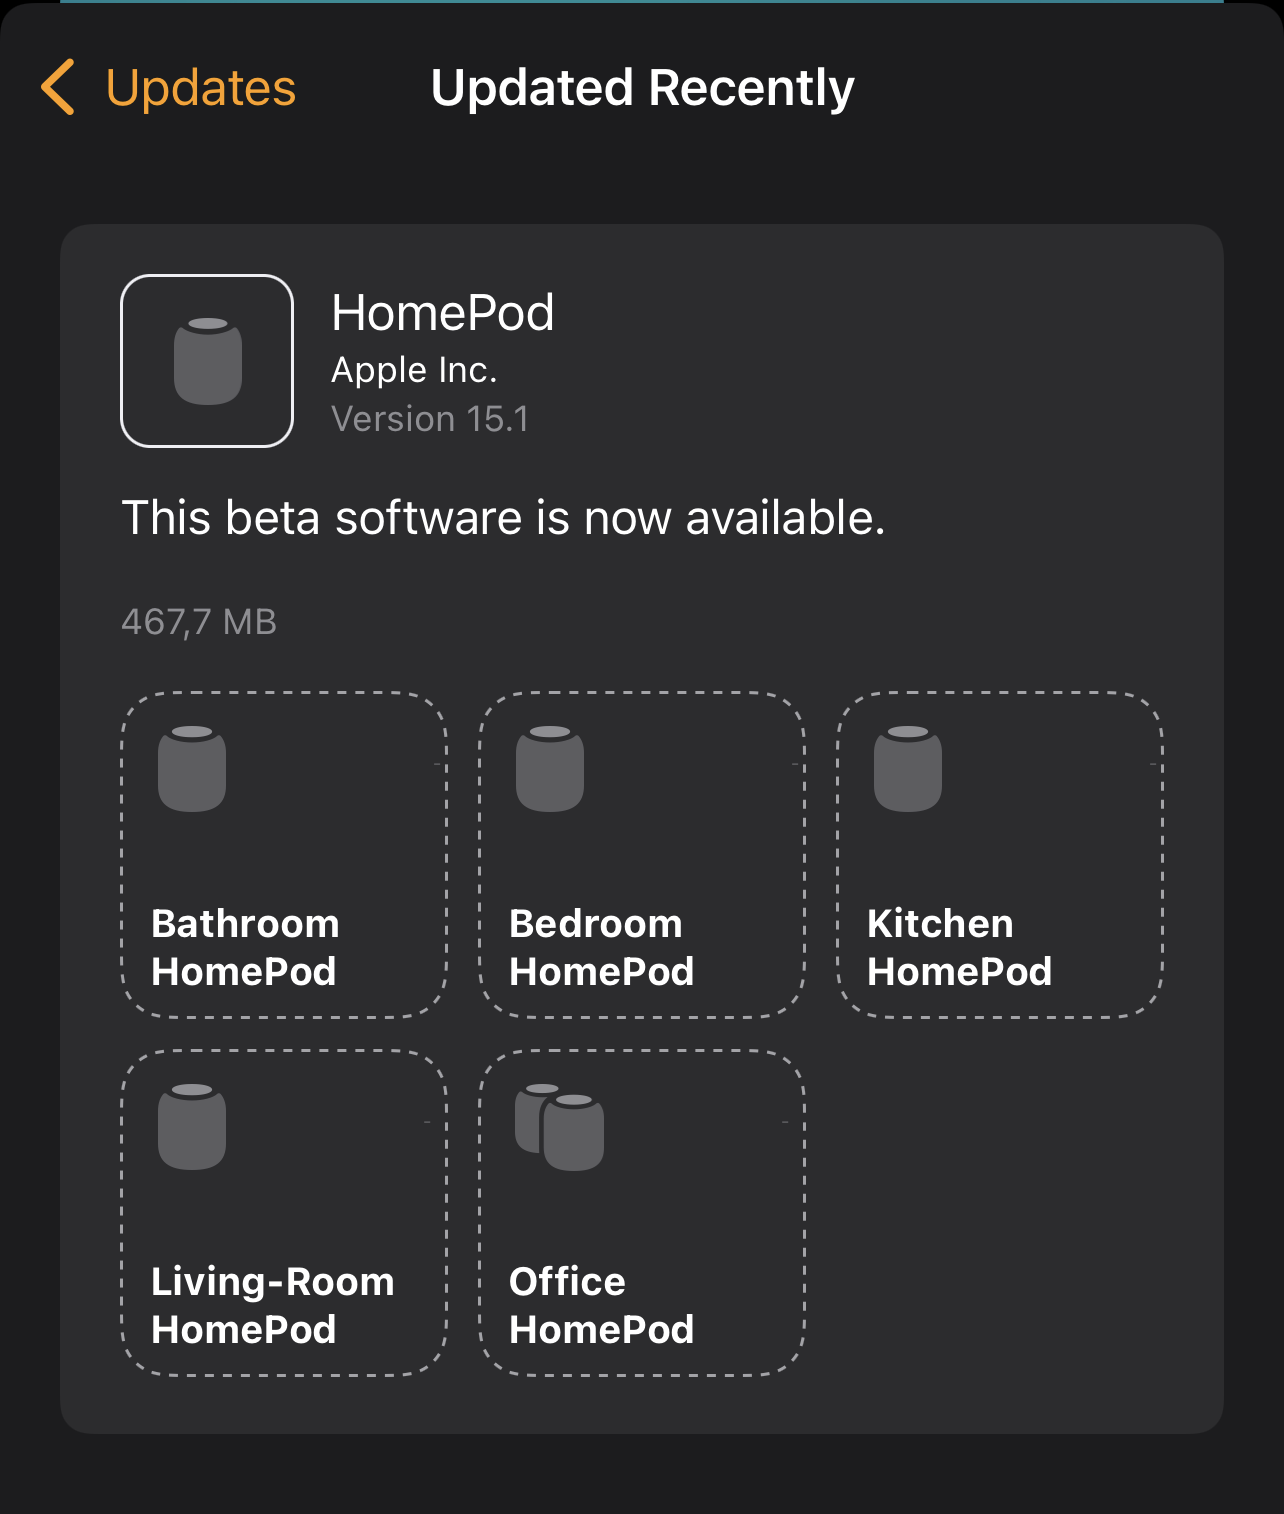Tap the Version 15.1 text
Screen dimensions: 1284x1514
coord(430,419)
